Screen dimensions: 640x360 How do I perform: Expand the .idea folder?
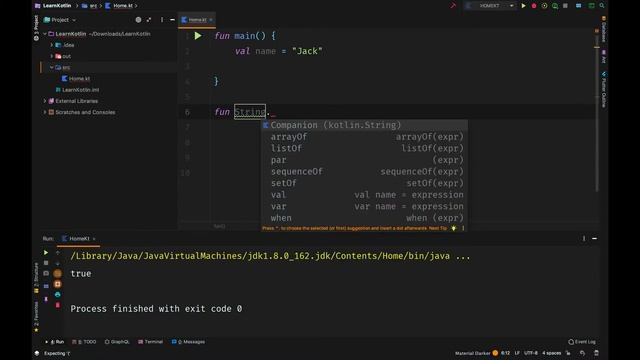52,45
